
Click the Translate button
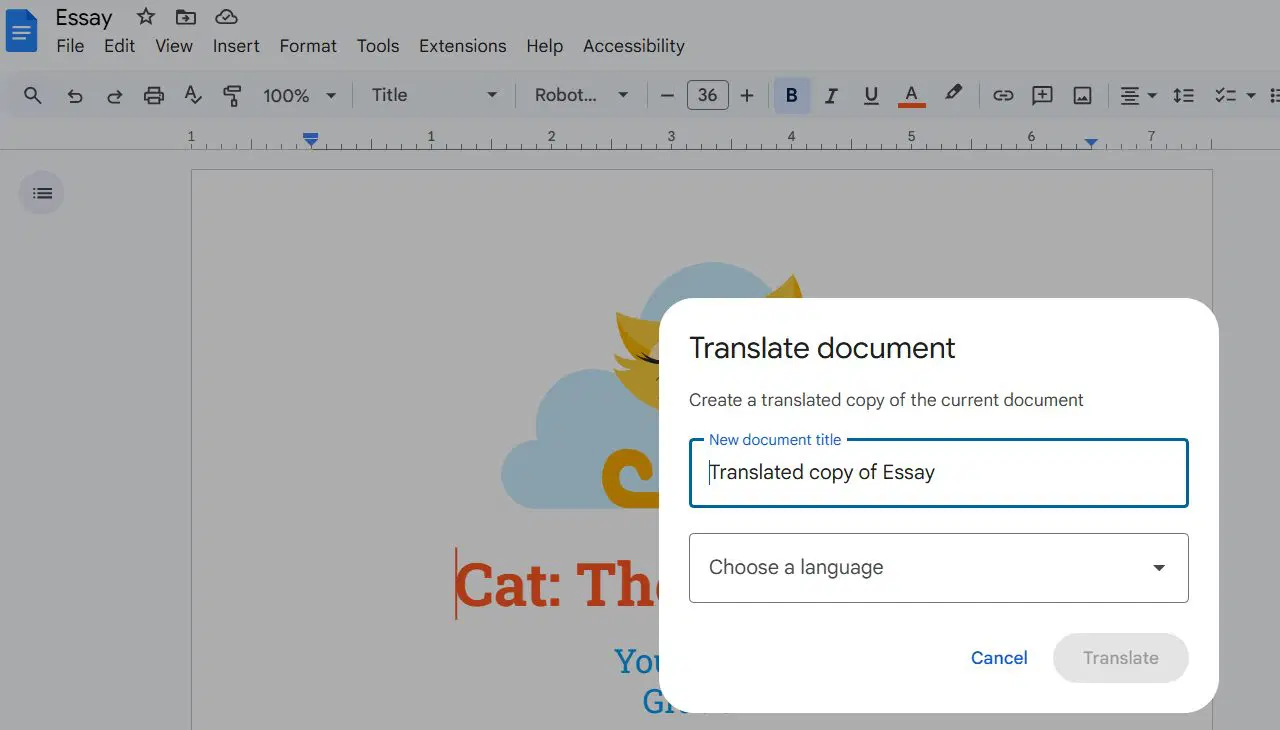(x=1120, y=658)
